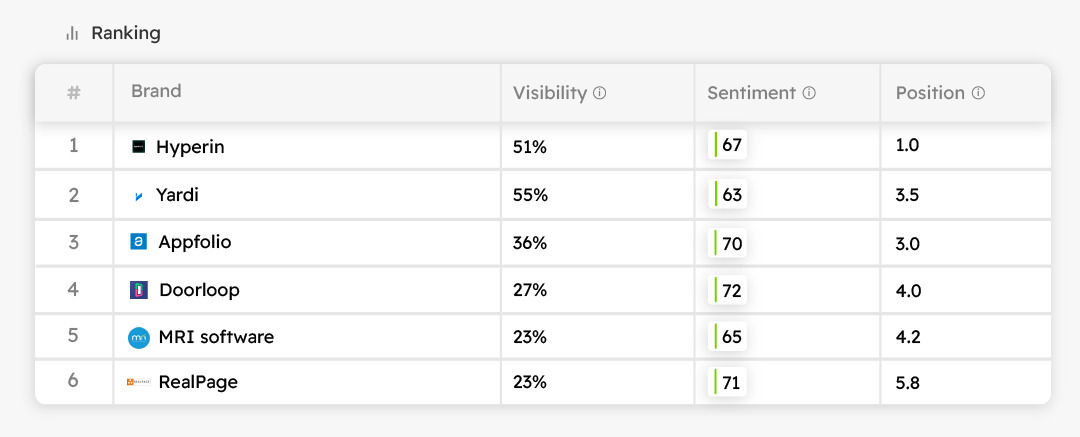Image resolution: width=1080 pixels, height=437 pixels.
Task: Click Yardi's 55% visibility value
Action: pyautogui.click(x=530, y=195)
